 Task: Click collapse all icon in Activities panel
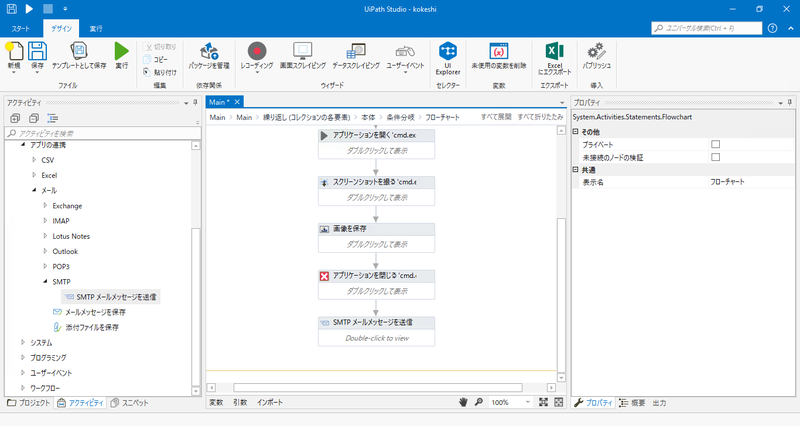34,118
